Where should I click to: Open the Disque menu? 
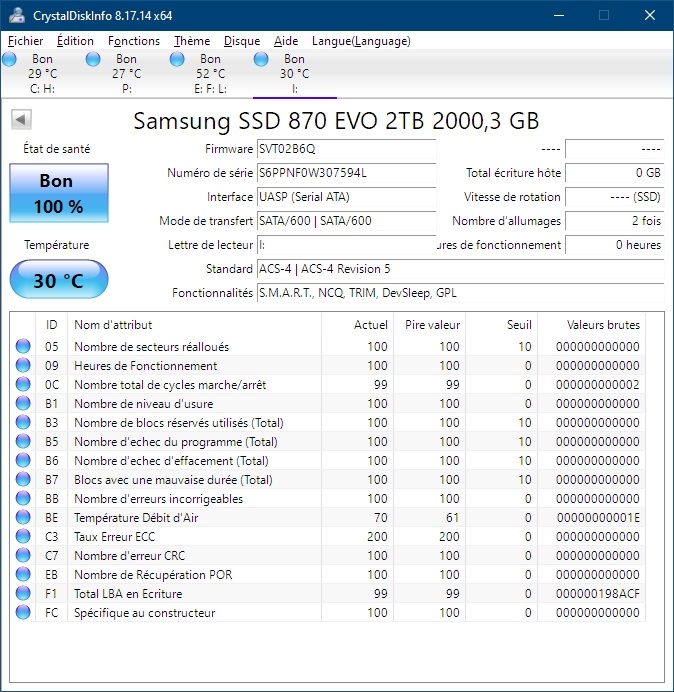(x=242, y=41)
